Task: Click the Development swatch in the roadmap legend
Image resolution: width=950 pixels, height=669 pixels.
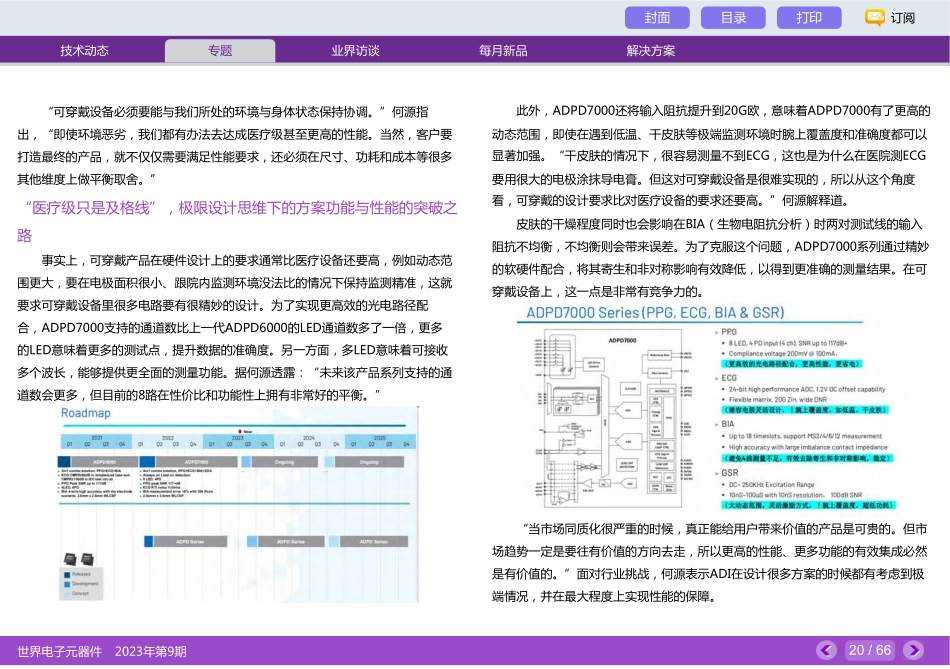Action: pyautogui.click(x=67, y=583)
